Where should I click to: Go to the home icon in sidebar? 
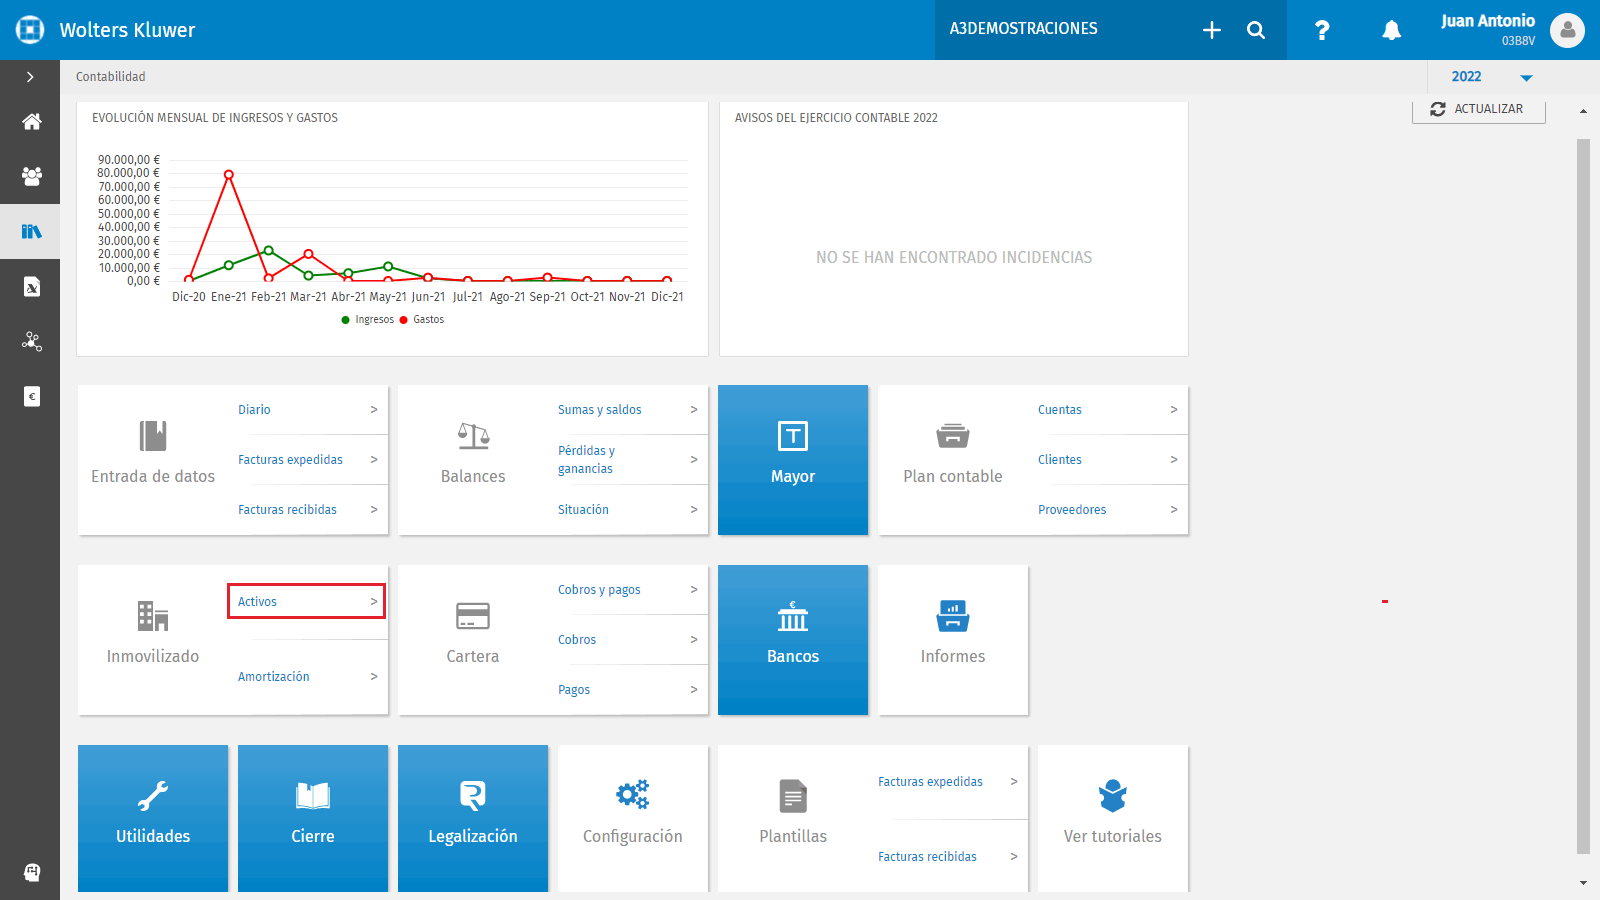pos(32,122)
